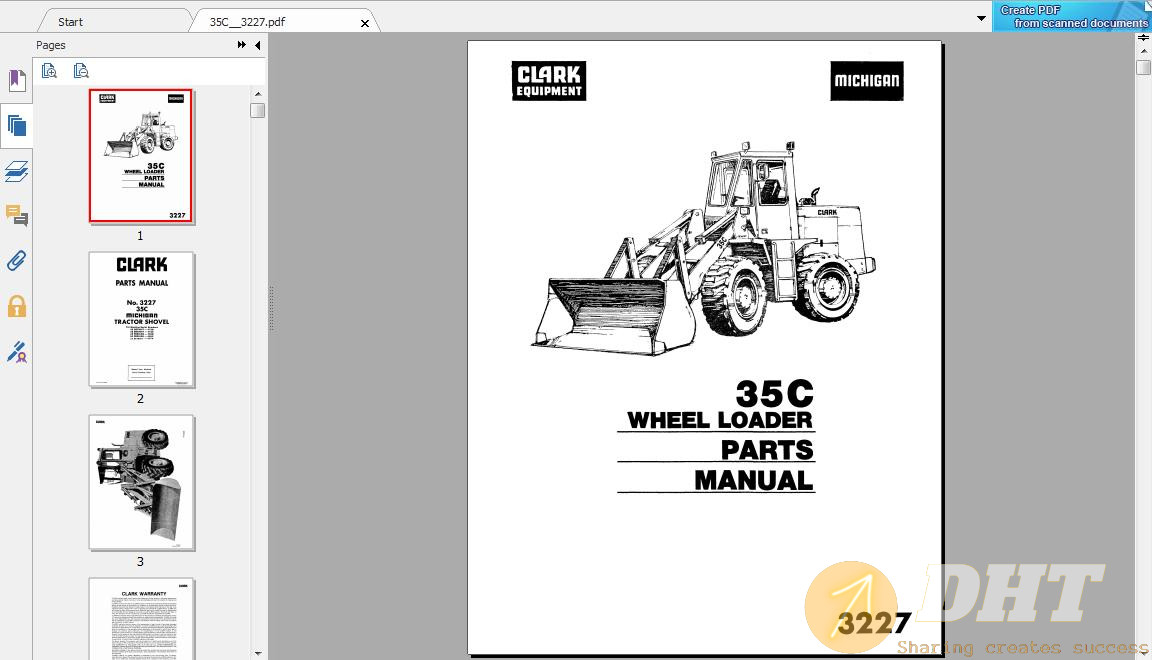The height and width of the screenshot is (660, 1152).
Task: Select page 1 thumbnail
Action: (141, 156)
